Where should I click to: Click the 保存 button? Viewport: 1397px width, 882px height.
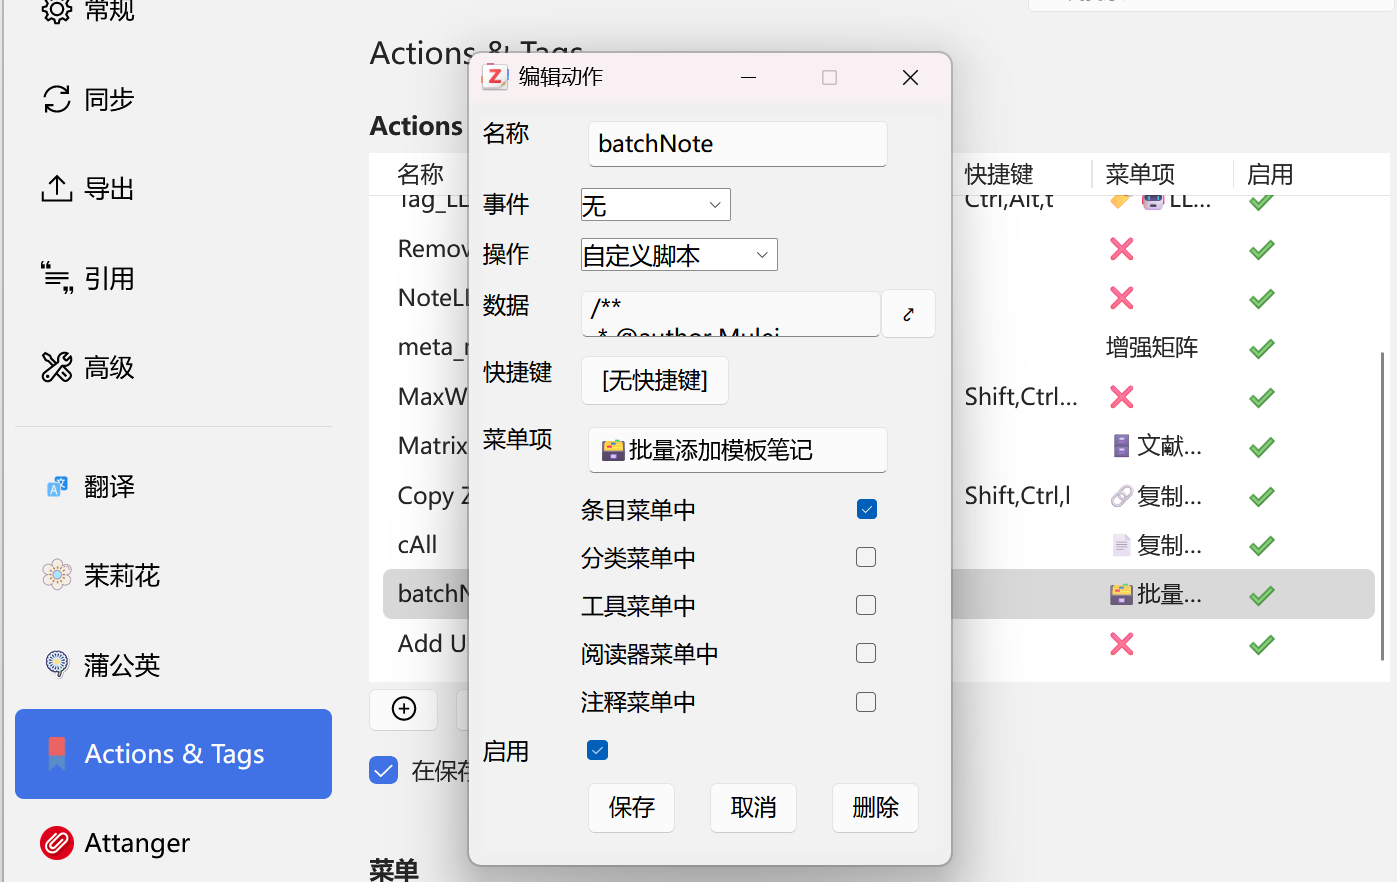(631, 807)
